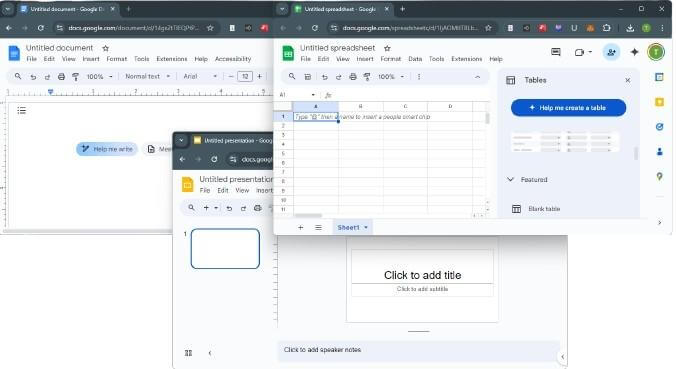The image size is (676, 369).
Task: Search menus in Sheets toolbar
Action: [292, 76]
